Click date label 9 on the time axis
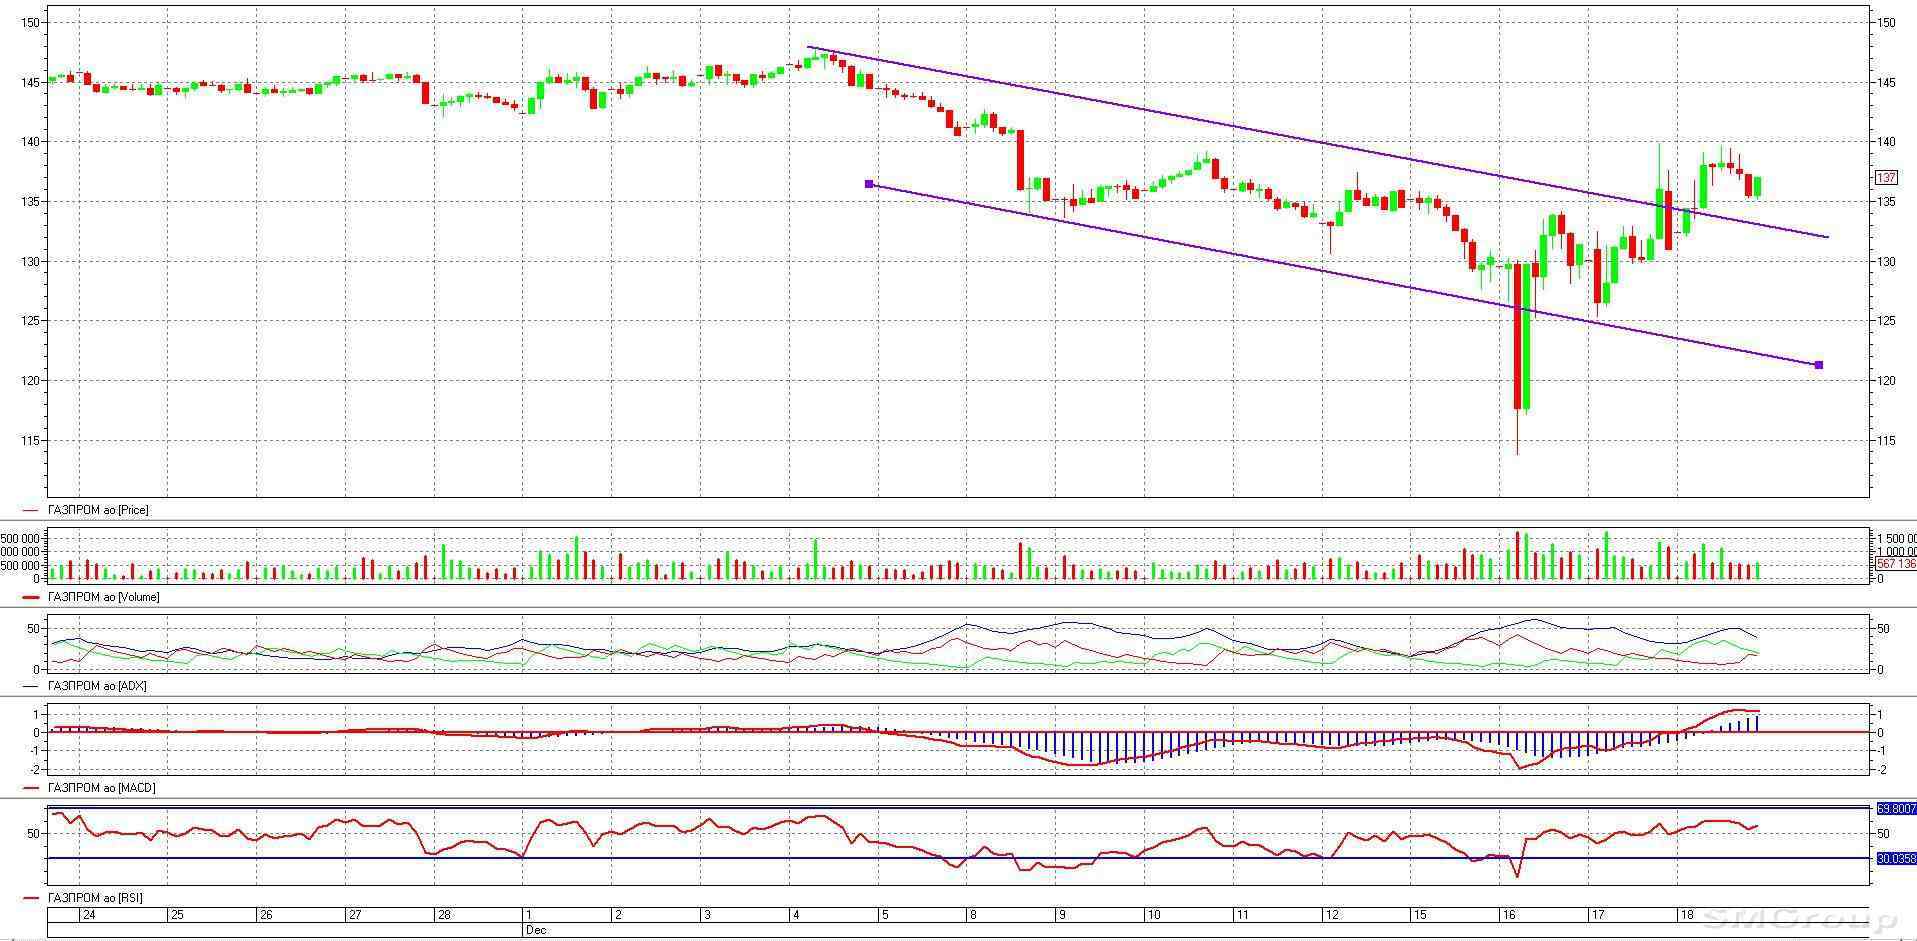 tap(1063, 915)
